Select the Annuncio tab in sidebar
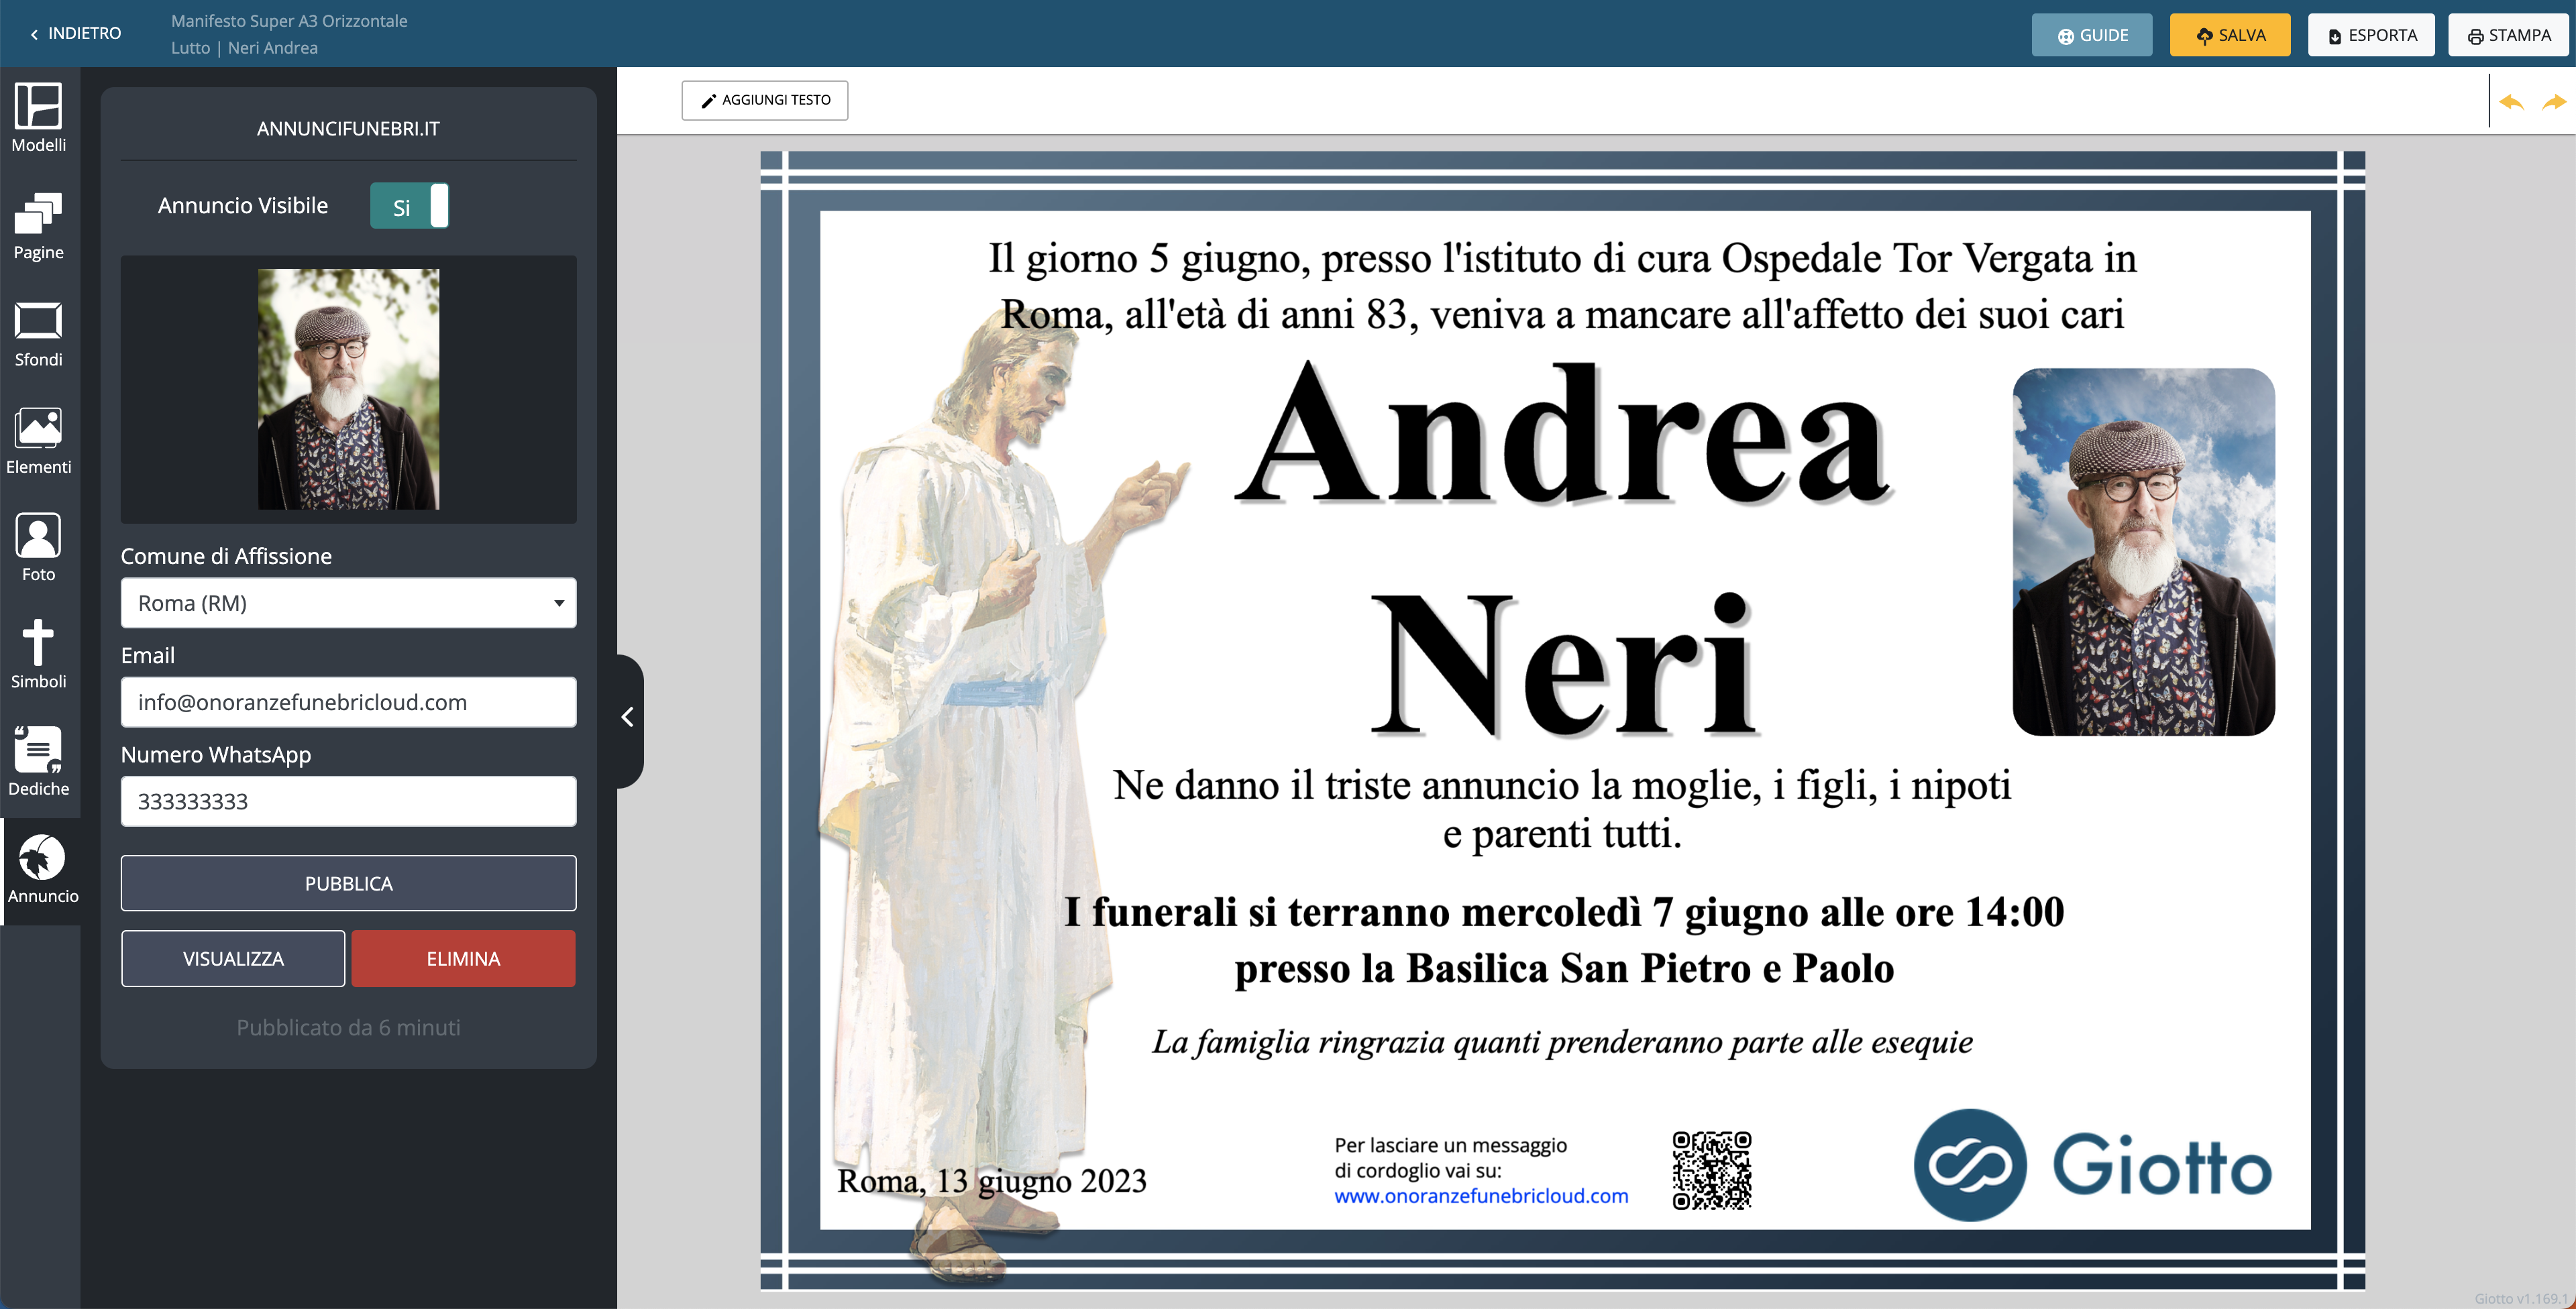The height and width of the screenshot is (1309, 2576). point(41,869)
